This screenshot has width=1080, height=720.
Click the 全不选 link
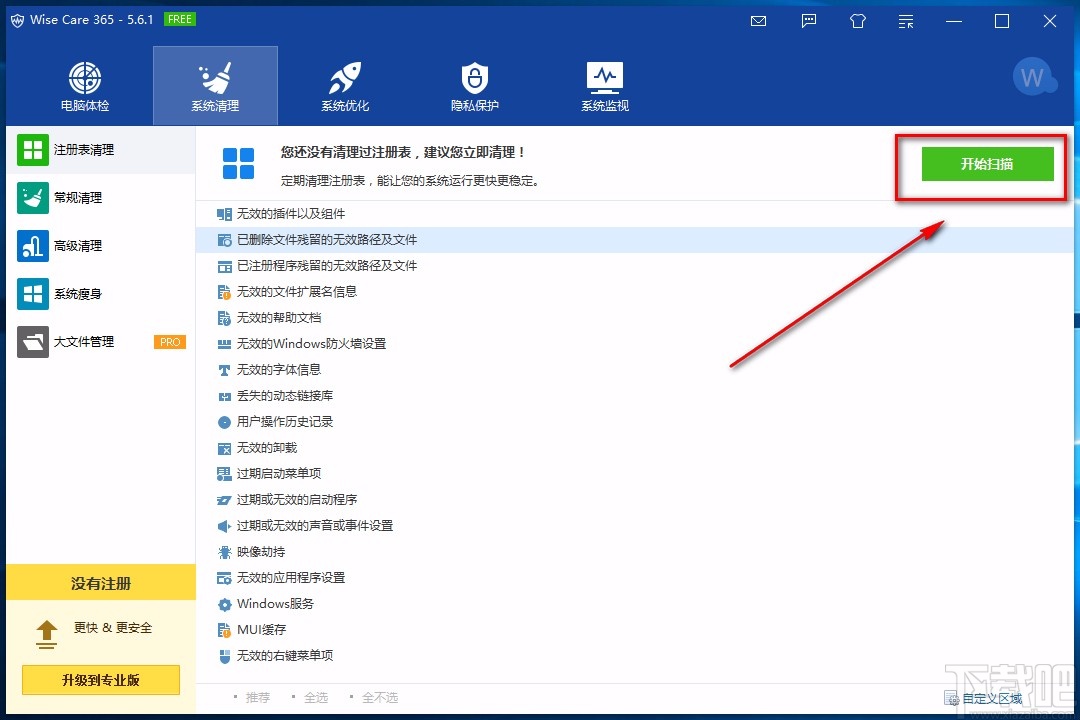point(380,697)
